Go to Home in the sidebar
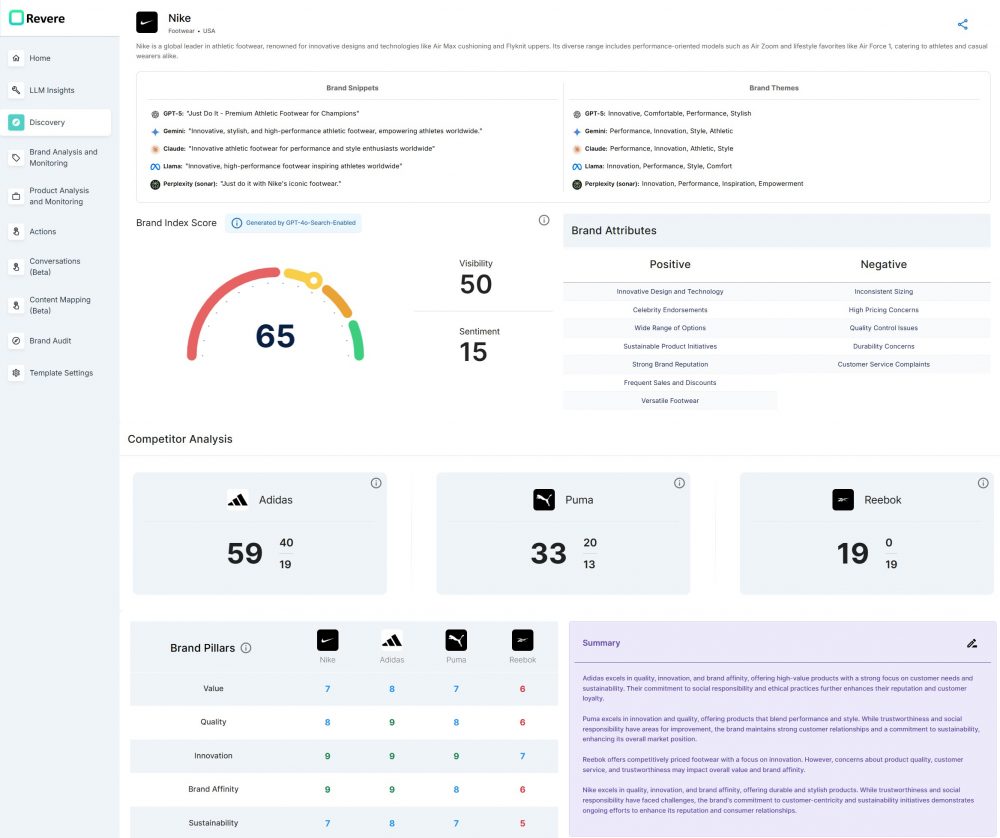The height and width of the screenshot is (838, 1000). coord(40,58)
